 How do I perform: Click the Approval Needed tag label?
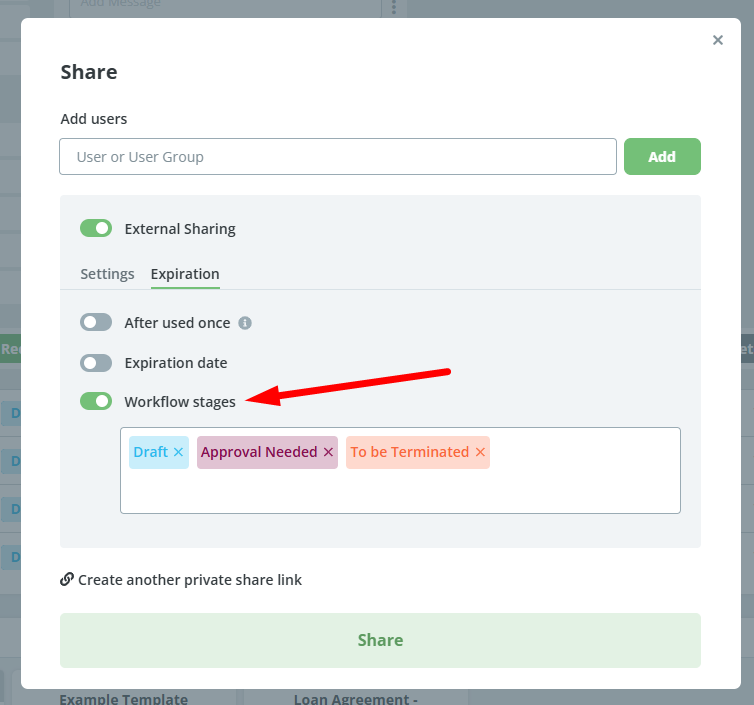point(259,452)
